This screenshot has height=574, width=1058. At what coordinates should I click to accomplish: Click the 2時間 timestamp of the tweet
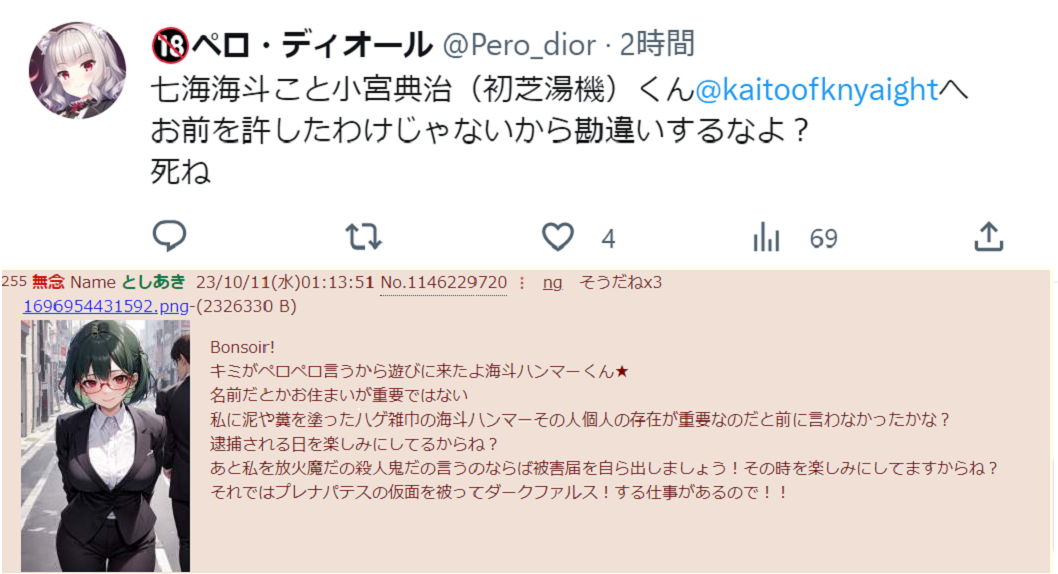pyautogui.click(x=657, y=45)
